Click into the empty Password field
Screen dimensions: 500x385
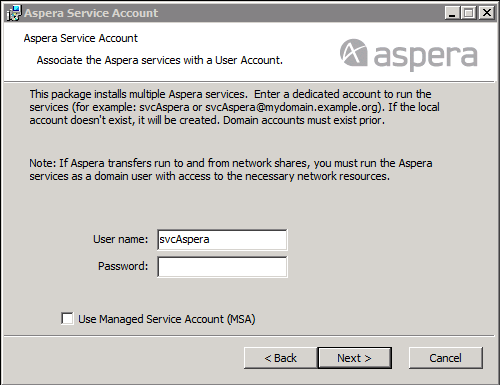coord(222,267)
